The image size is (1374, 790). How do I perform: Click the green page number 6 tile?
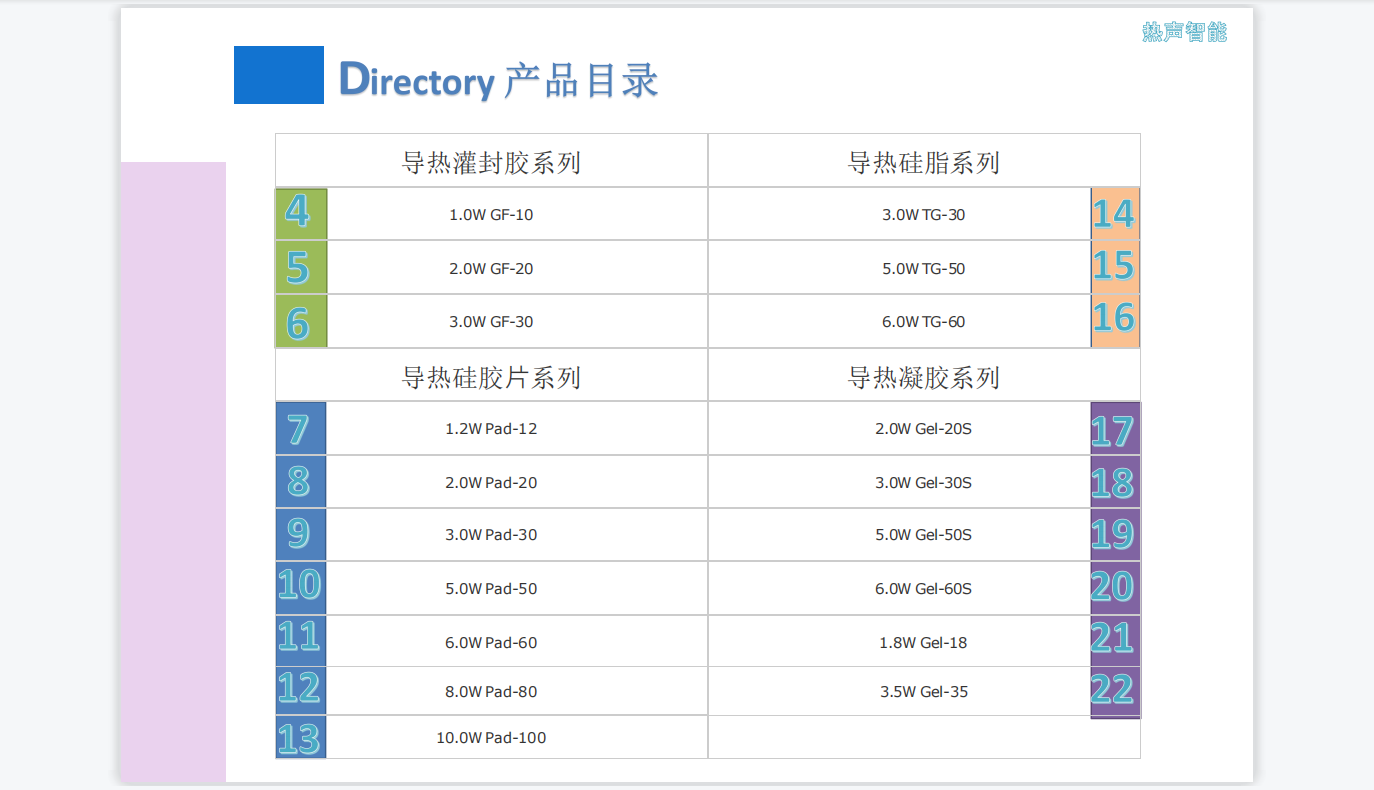[301, 322]
